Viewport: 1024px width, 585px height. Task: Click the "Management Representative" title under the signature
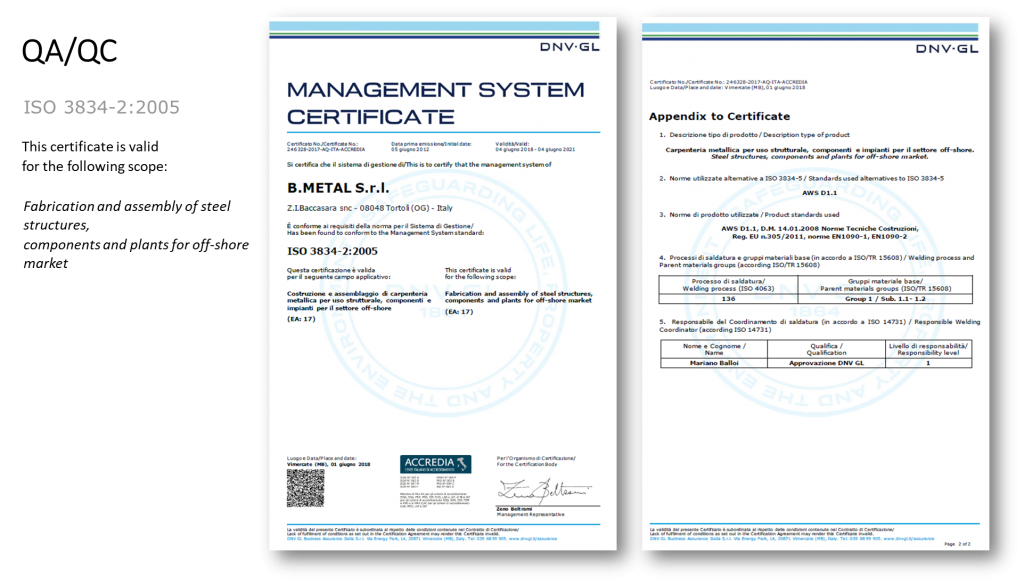[530, 514]
